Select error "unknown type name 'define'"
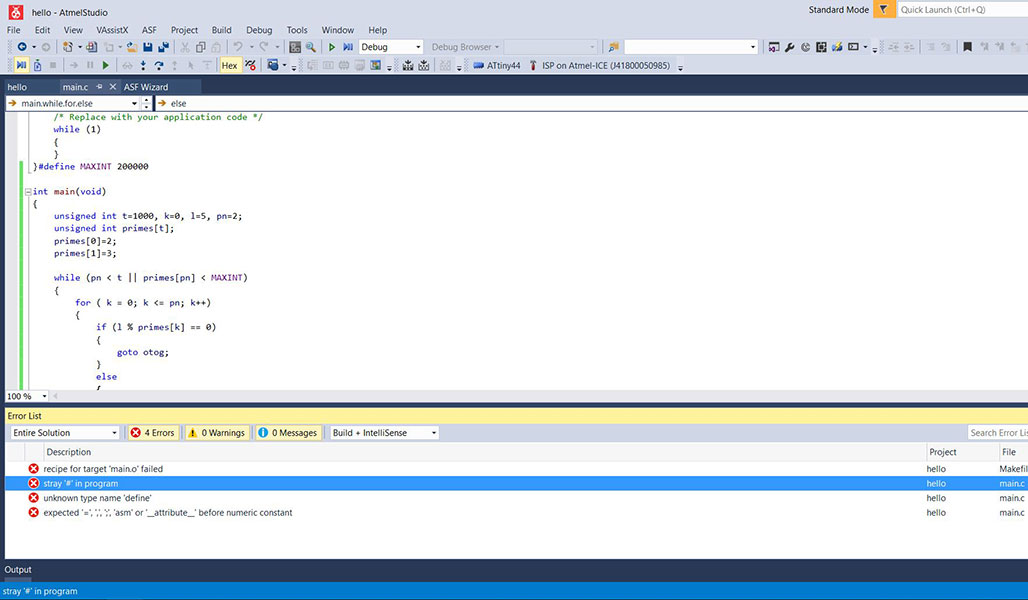 [516, 498]
